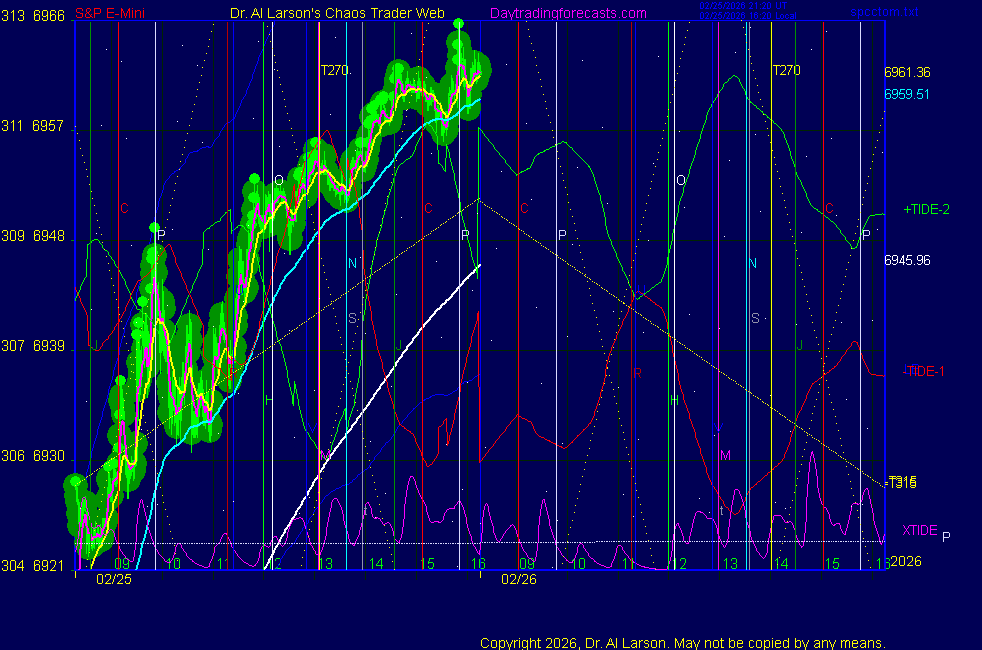
Task: Click the T315 label at right edge
Action: pyautogui.click(x=903, y=482)
